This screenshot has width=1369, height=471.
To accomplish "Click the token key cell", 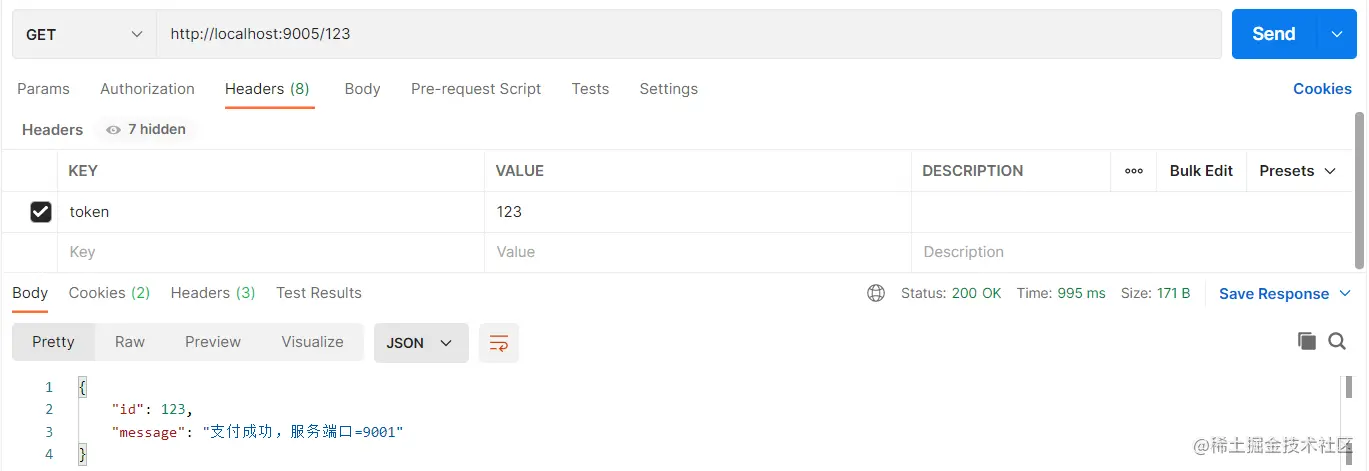I will [x=271, y=212].
